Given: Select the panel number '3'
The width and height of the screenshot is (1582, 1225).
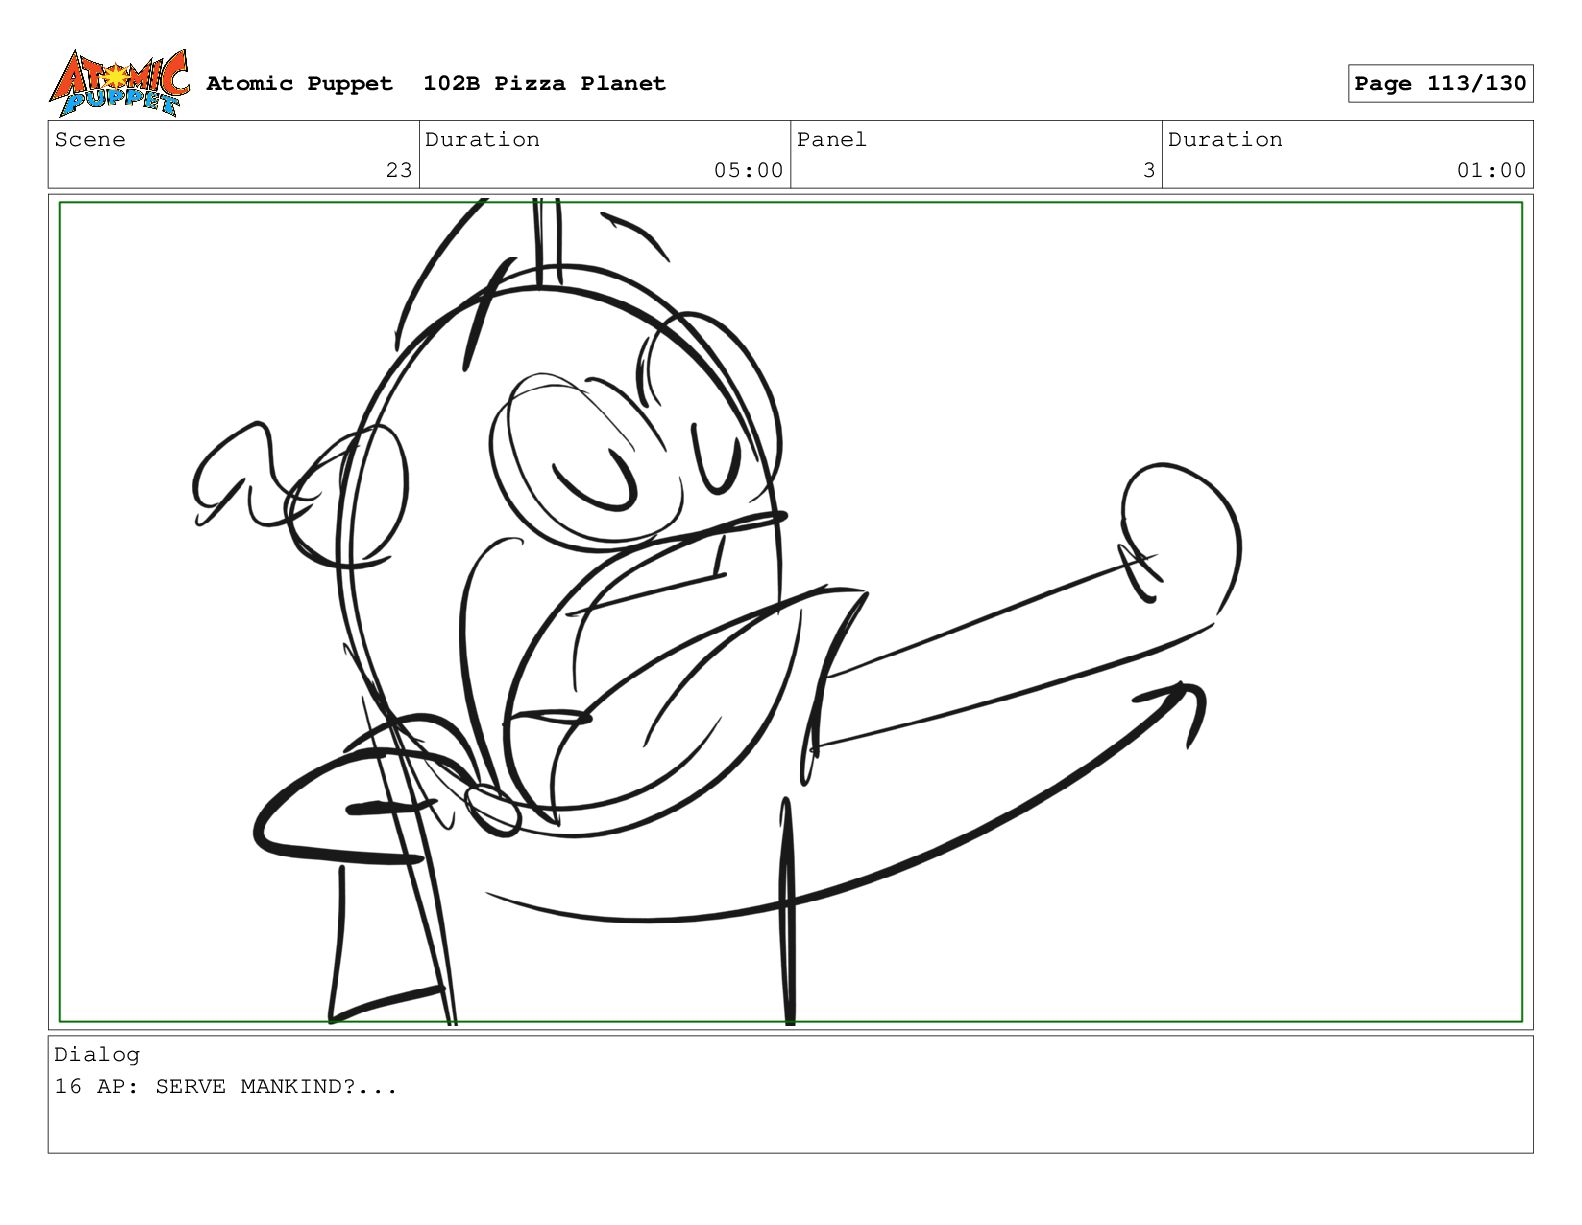Looking at the screenshot, I should (1149, 170).
